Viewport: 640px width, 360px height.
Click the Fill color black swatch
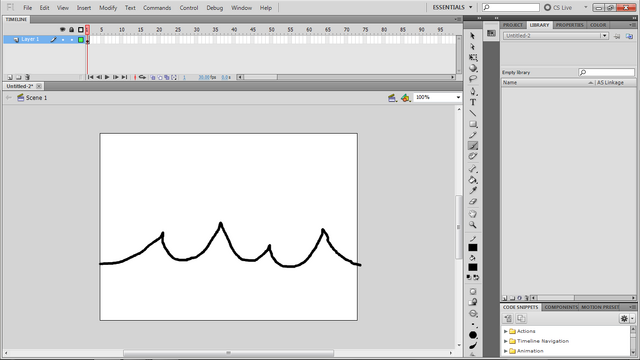pyautogui.click(x=473, y=267)
